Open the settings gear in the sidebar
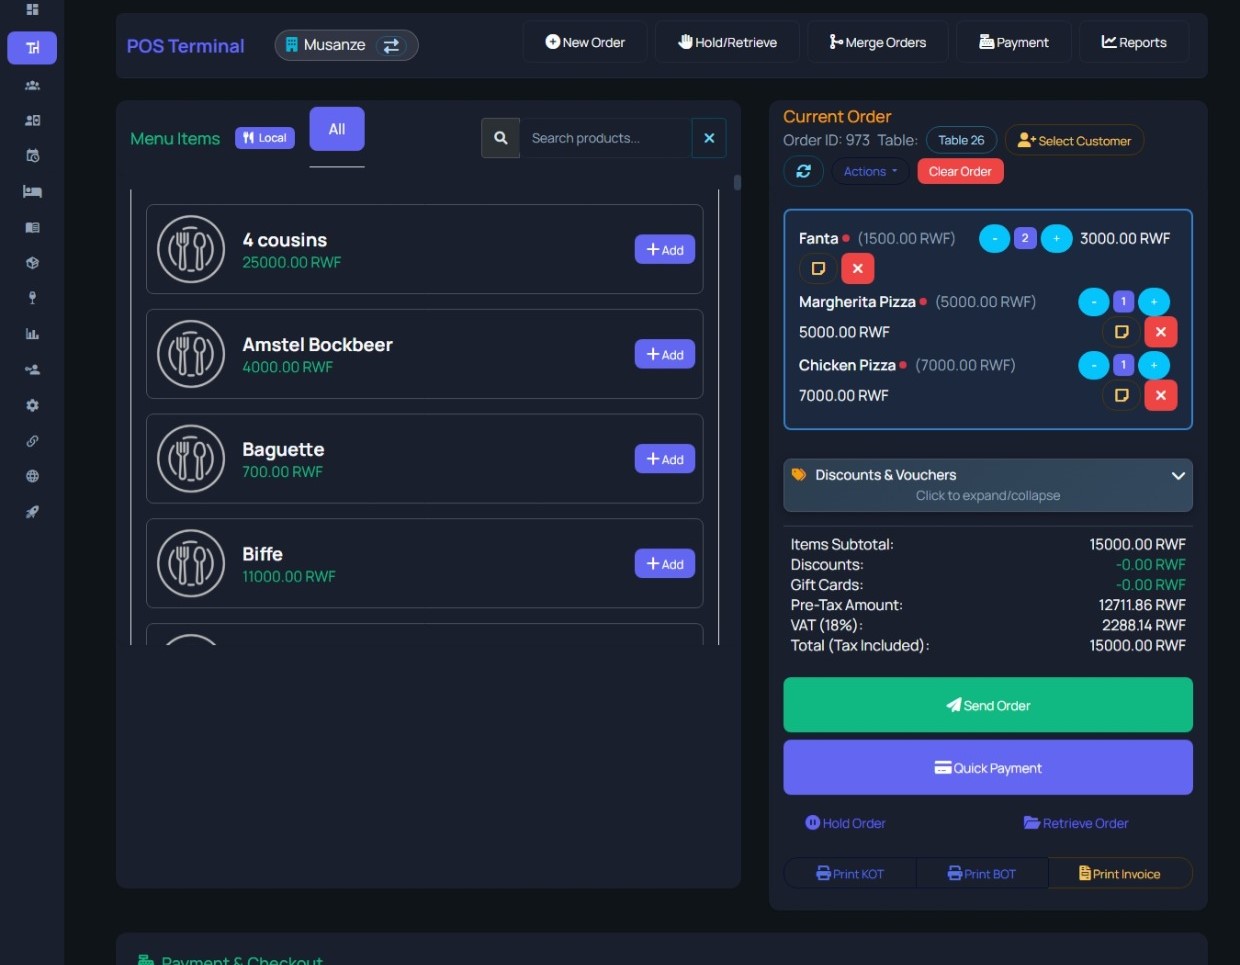 (32, 405)
